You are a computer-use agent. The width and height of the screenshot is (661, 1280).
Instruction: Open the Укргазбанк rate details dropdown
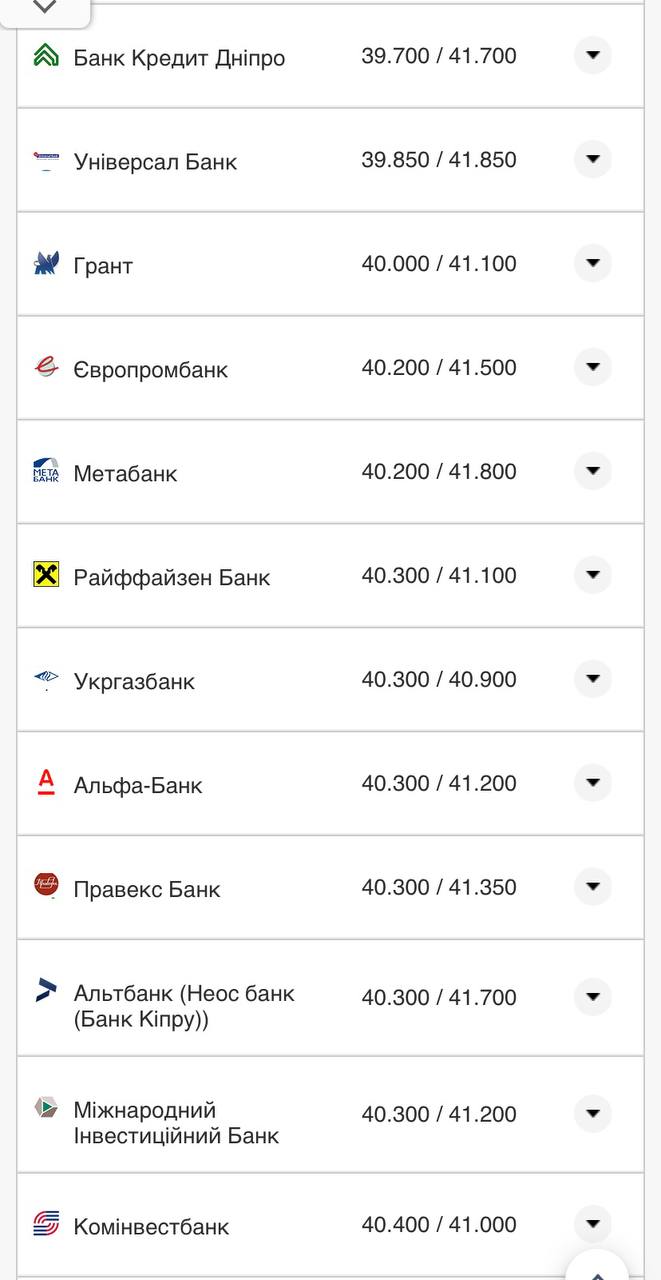pos(593,680)
